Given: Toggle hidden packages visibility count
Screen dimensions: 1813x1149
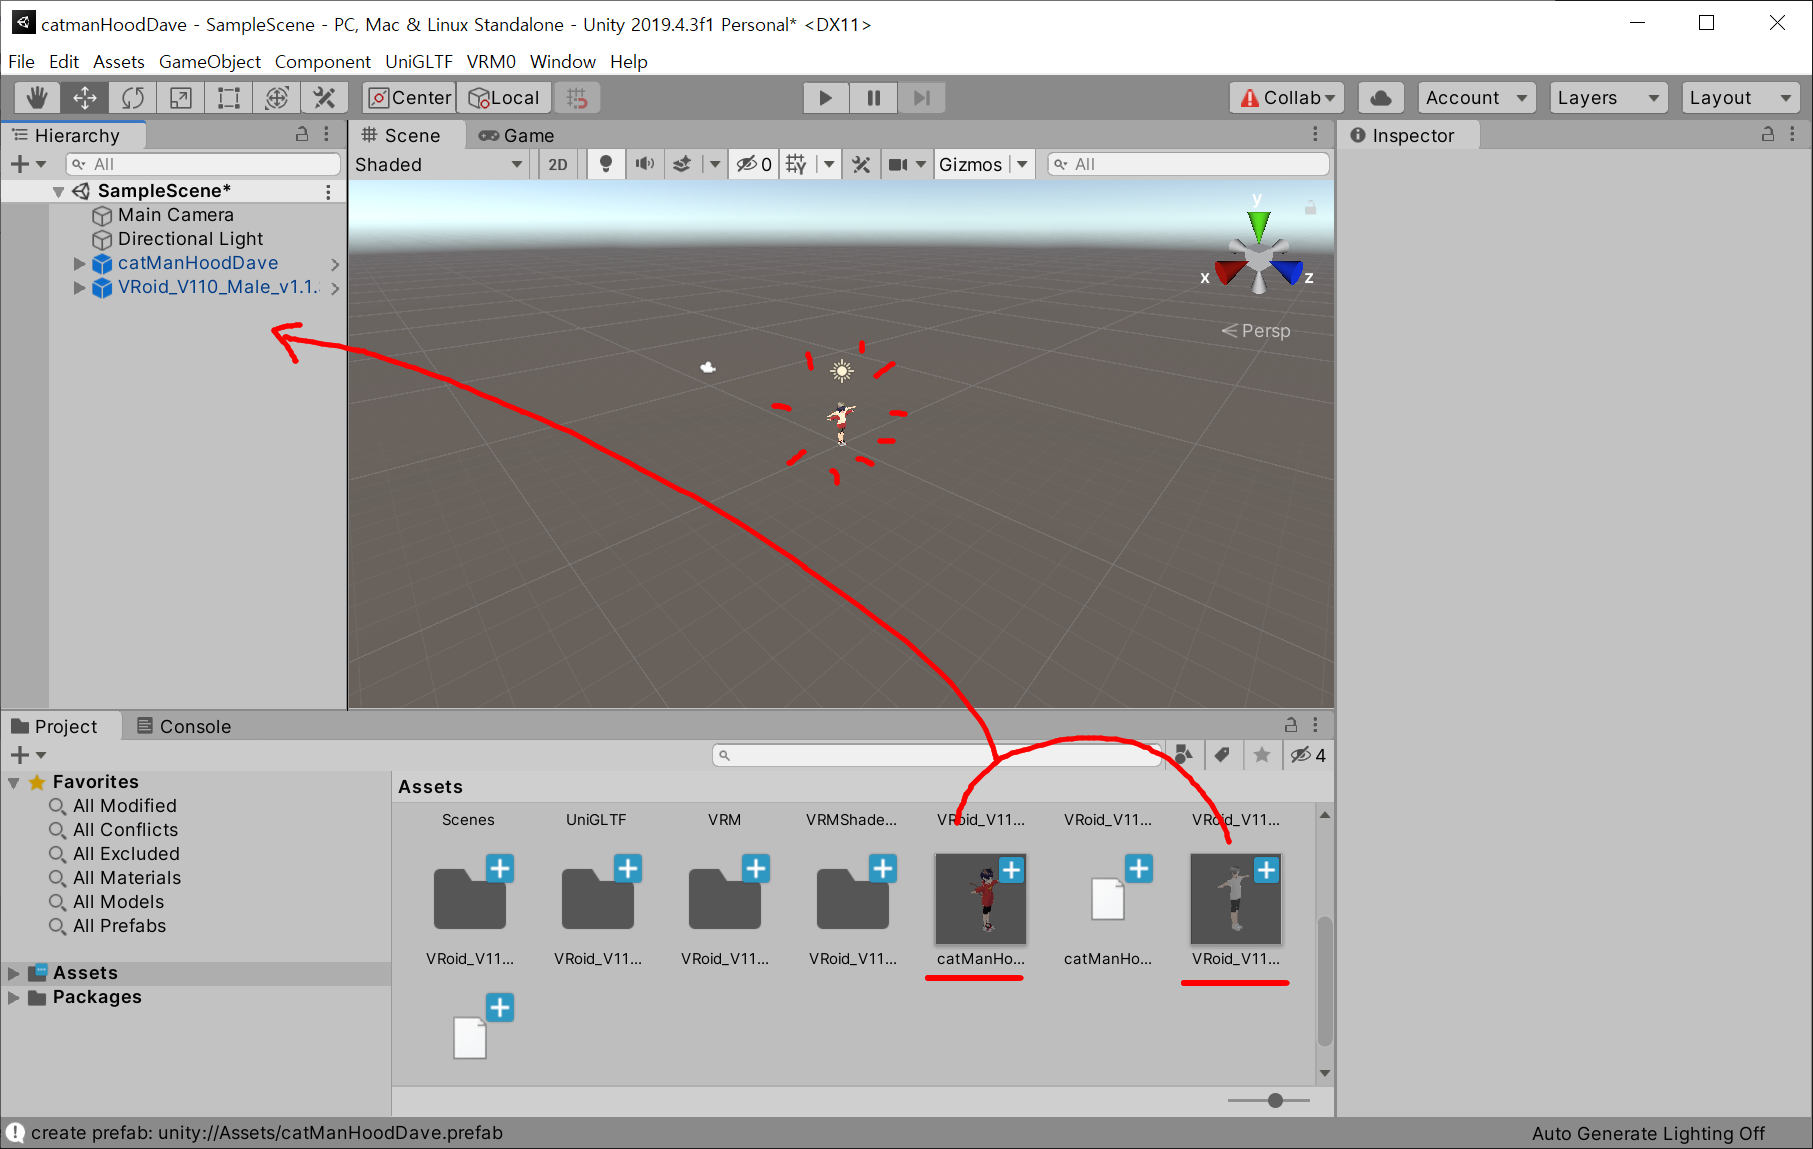Looking at the screenshot, I should (x=1308, y=755).
